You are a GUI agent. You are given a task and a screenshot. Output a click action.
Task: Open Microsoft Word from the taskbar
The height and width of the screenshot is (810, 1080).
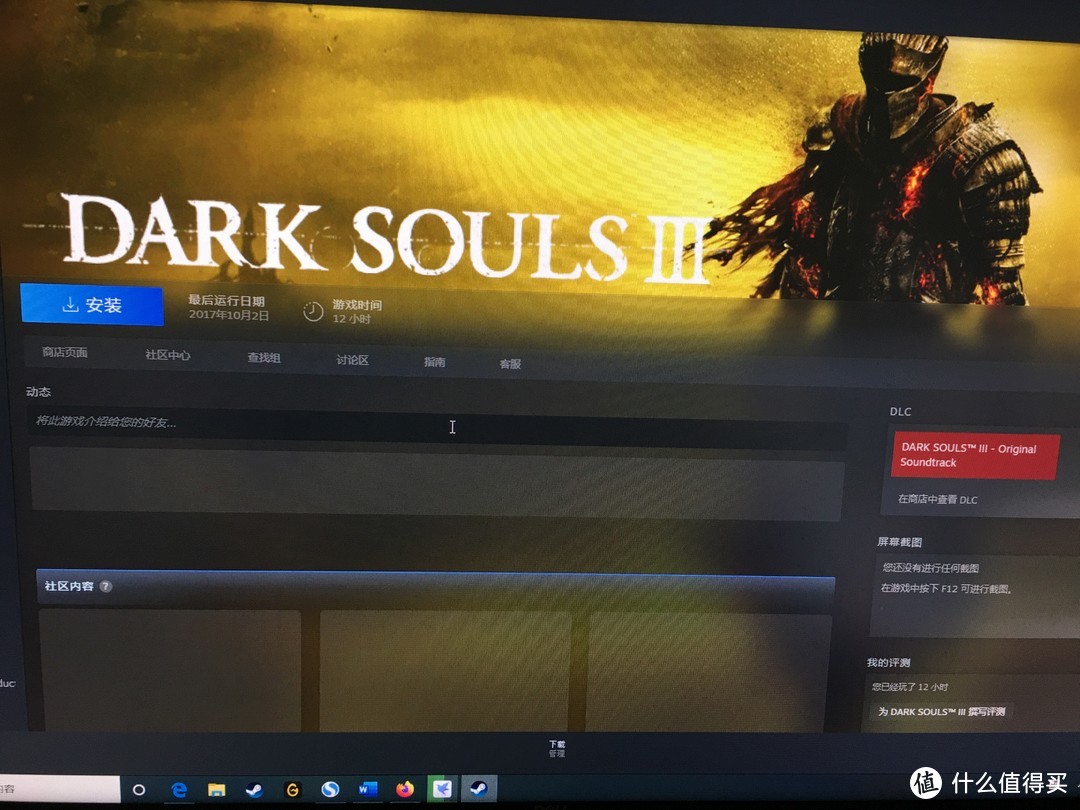[368, 789]
